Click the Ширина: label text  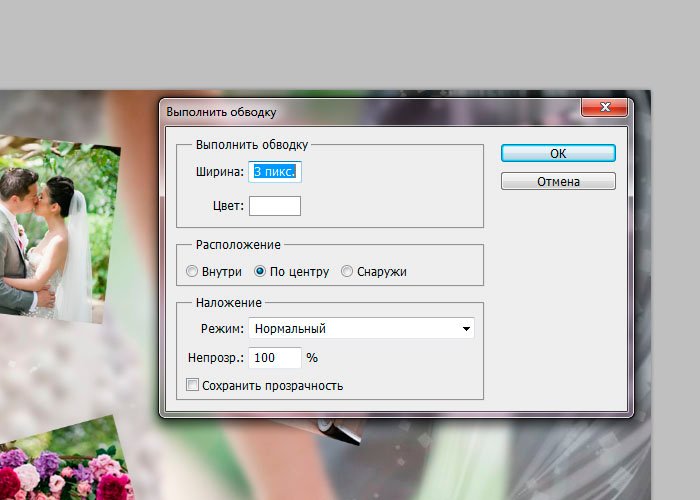[x=220, y=172]
